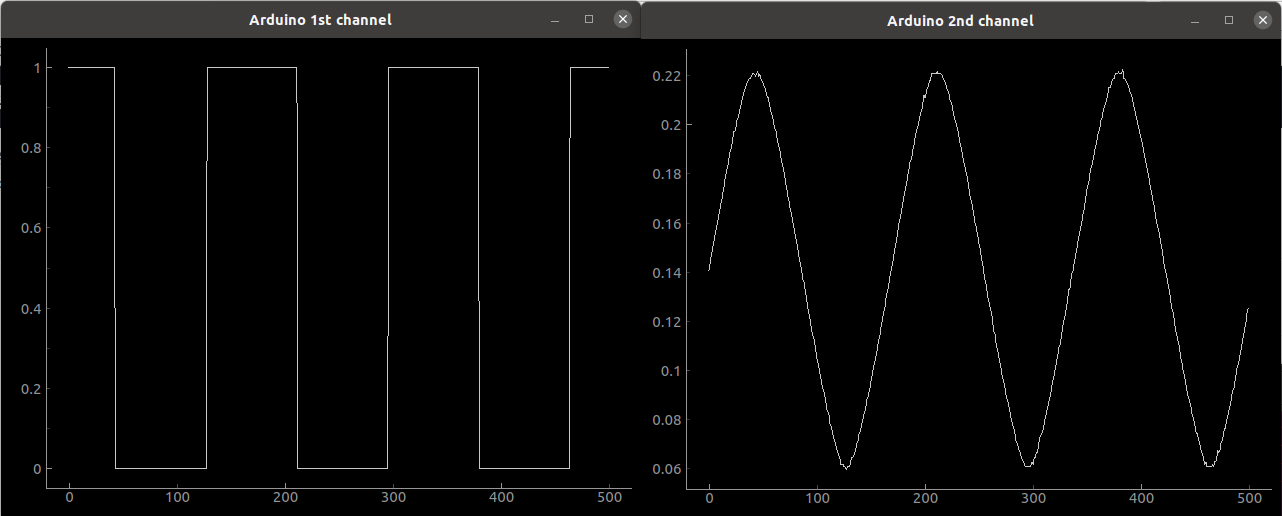
Task: Close the Arduino 1st channel window
Action: (x=622, y=19)
